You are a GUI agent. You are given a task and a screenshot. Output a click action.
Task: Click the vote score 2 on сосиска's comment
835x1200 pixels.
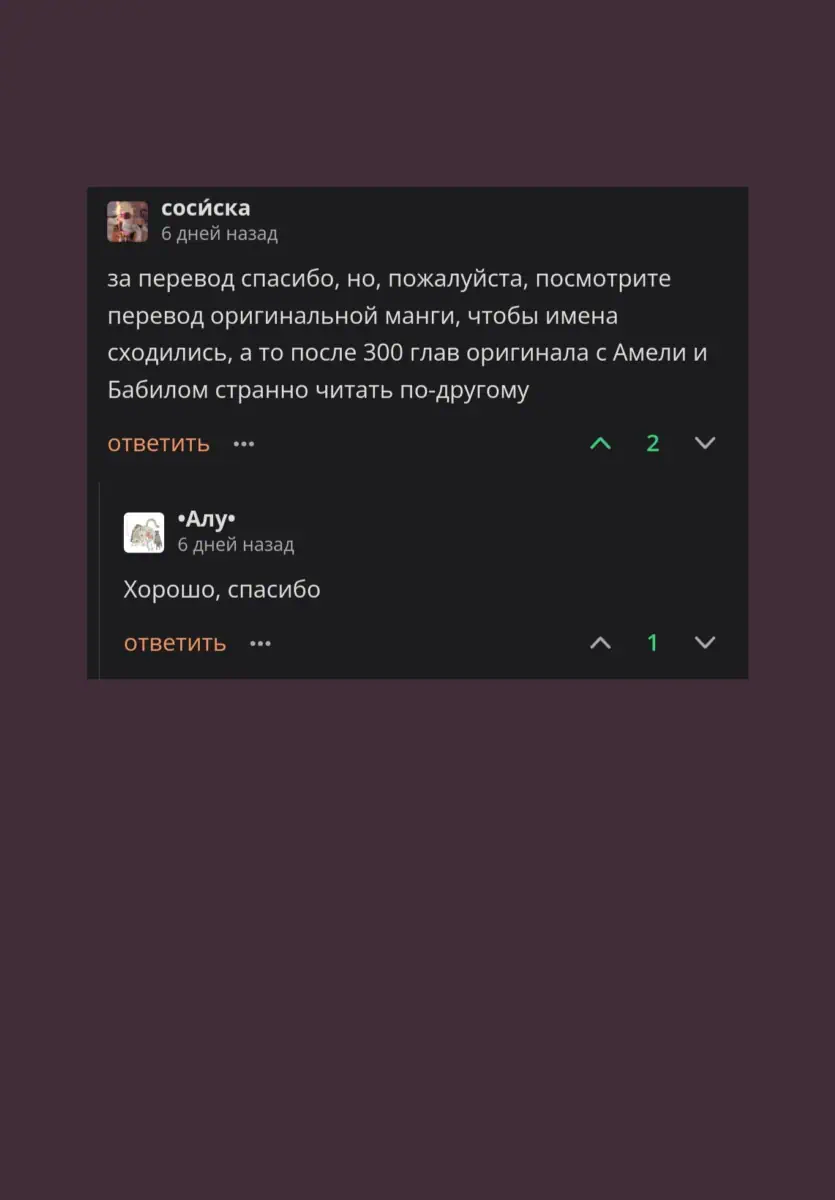(x=653, y=443)
